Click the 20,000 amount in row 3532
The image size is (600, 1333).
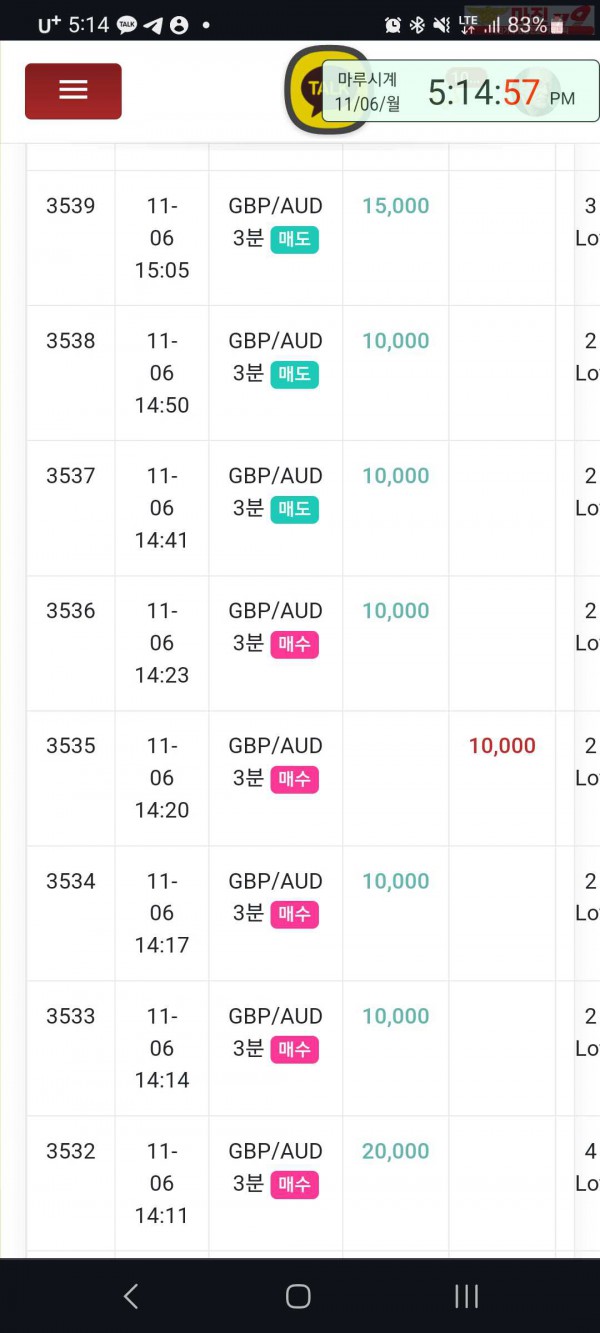pos(396,1151)
